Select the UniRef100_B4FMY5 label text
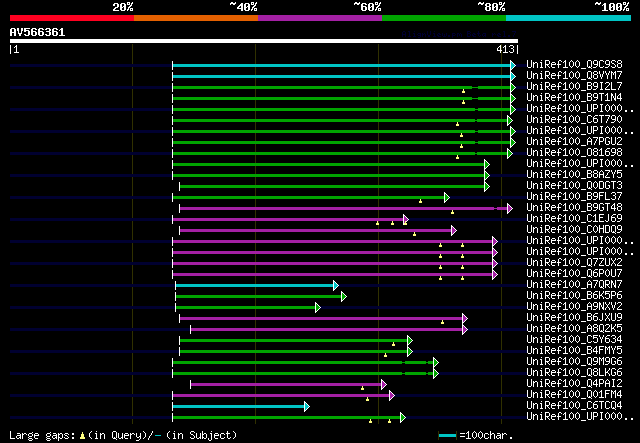The height and width of the screenshot is (443, 640). 574,351
